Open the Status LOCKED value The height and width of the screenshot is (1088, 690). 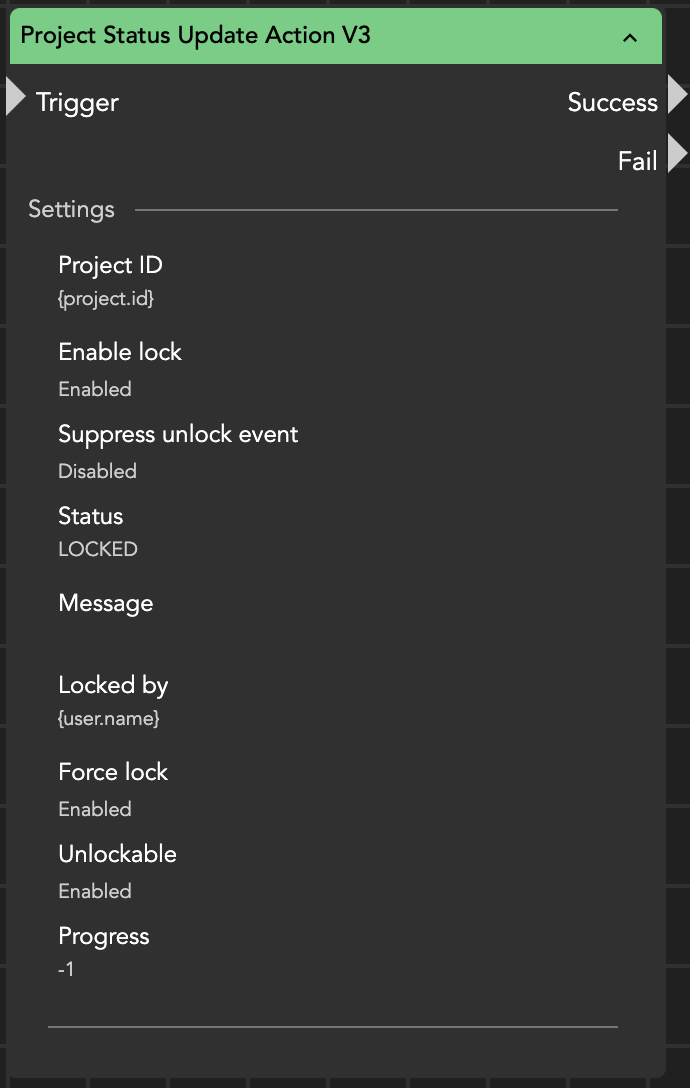[98, 549]
